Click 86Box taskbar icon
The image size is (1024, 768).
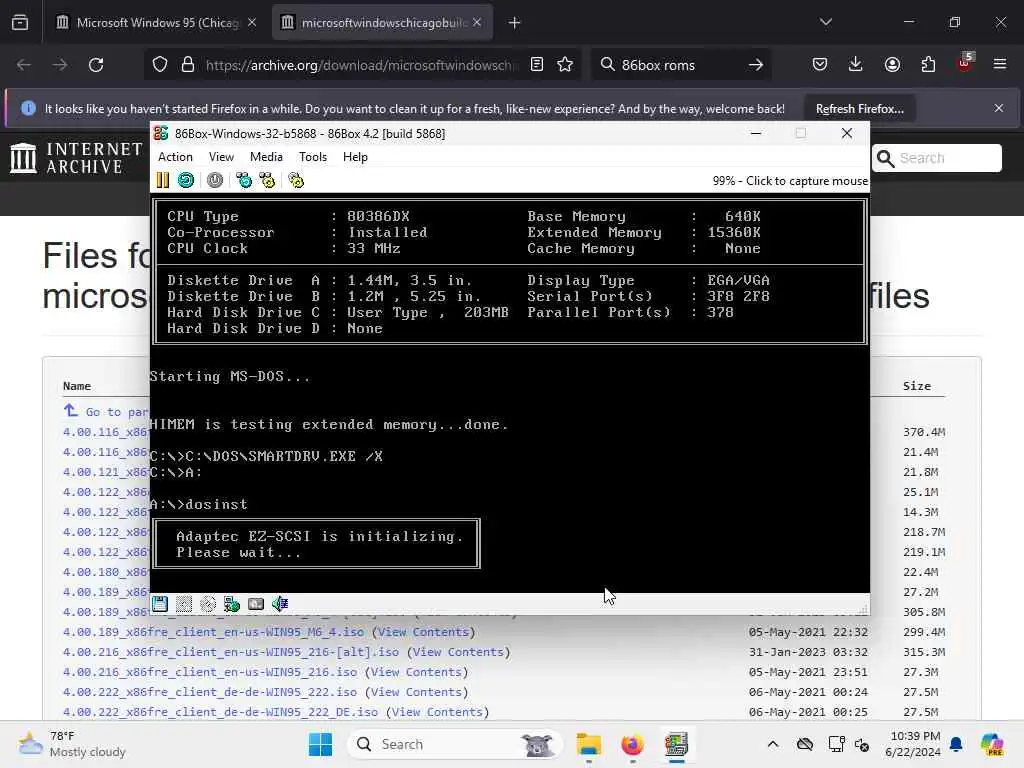pos(676,744)
